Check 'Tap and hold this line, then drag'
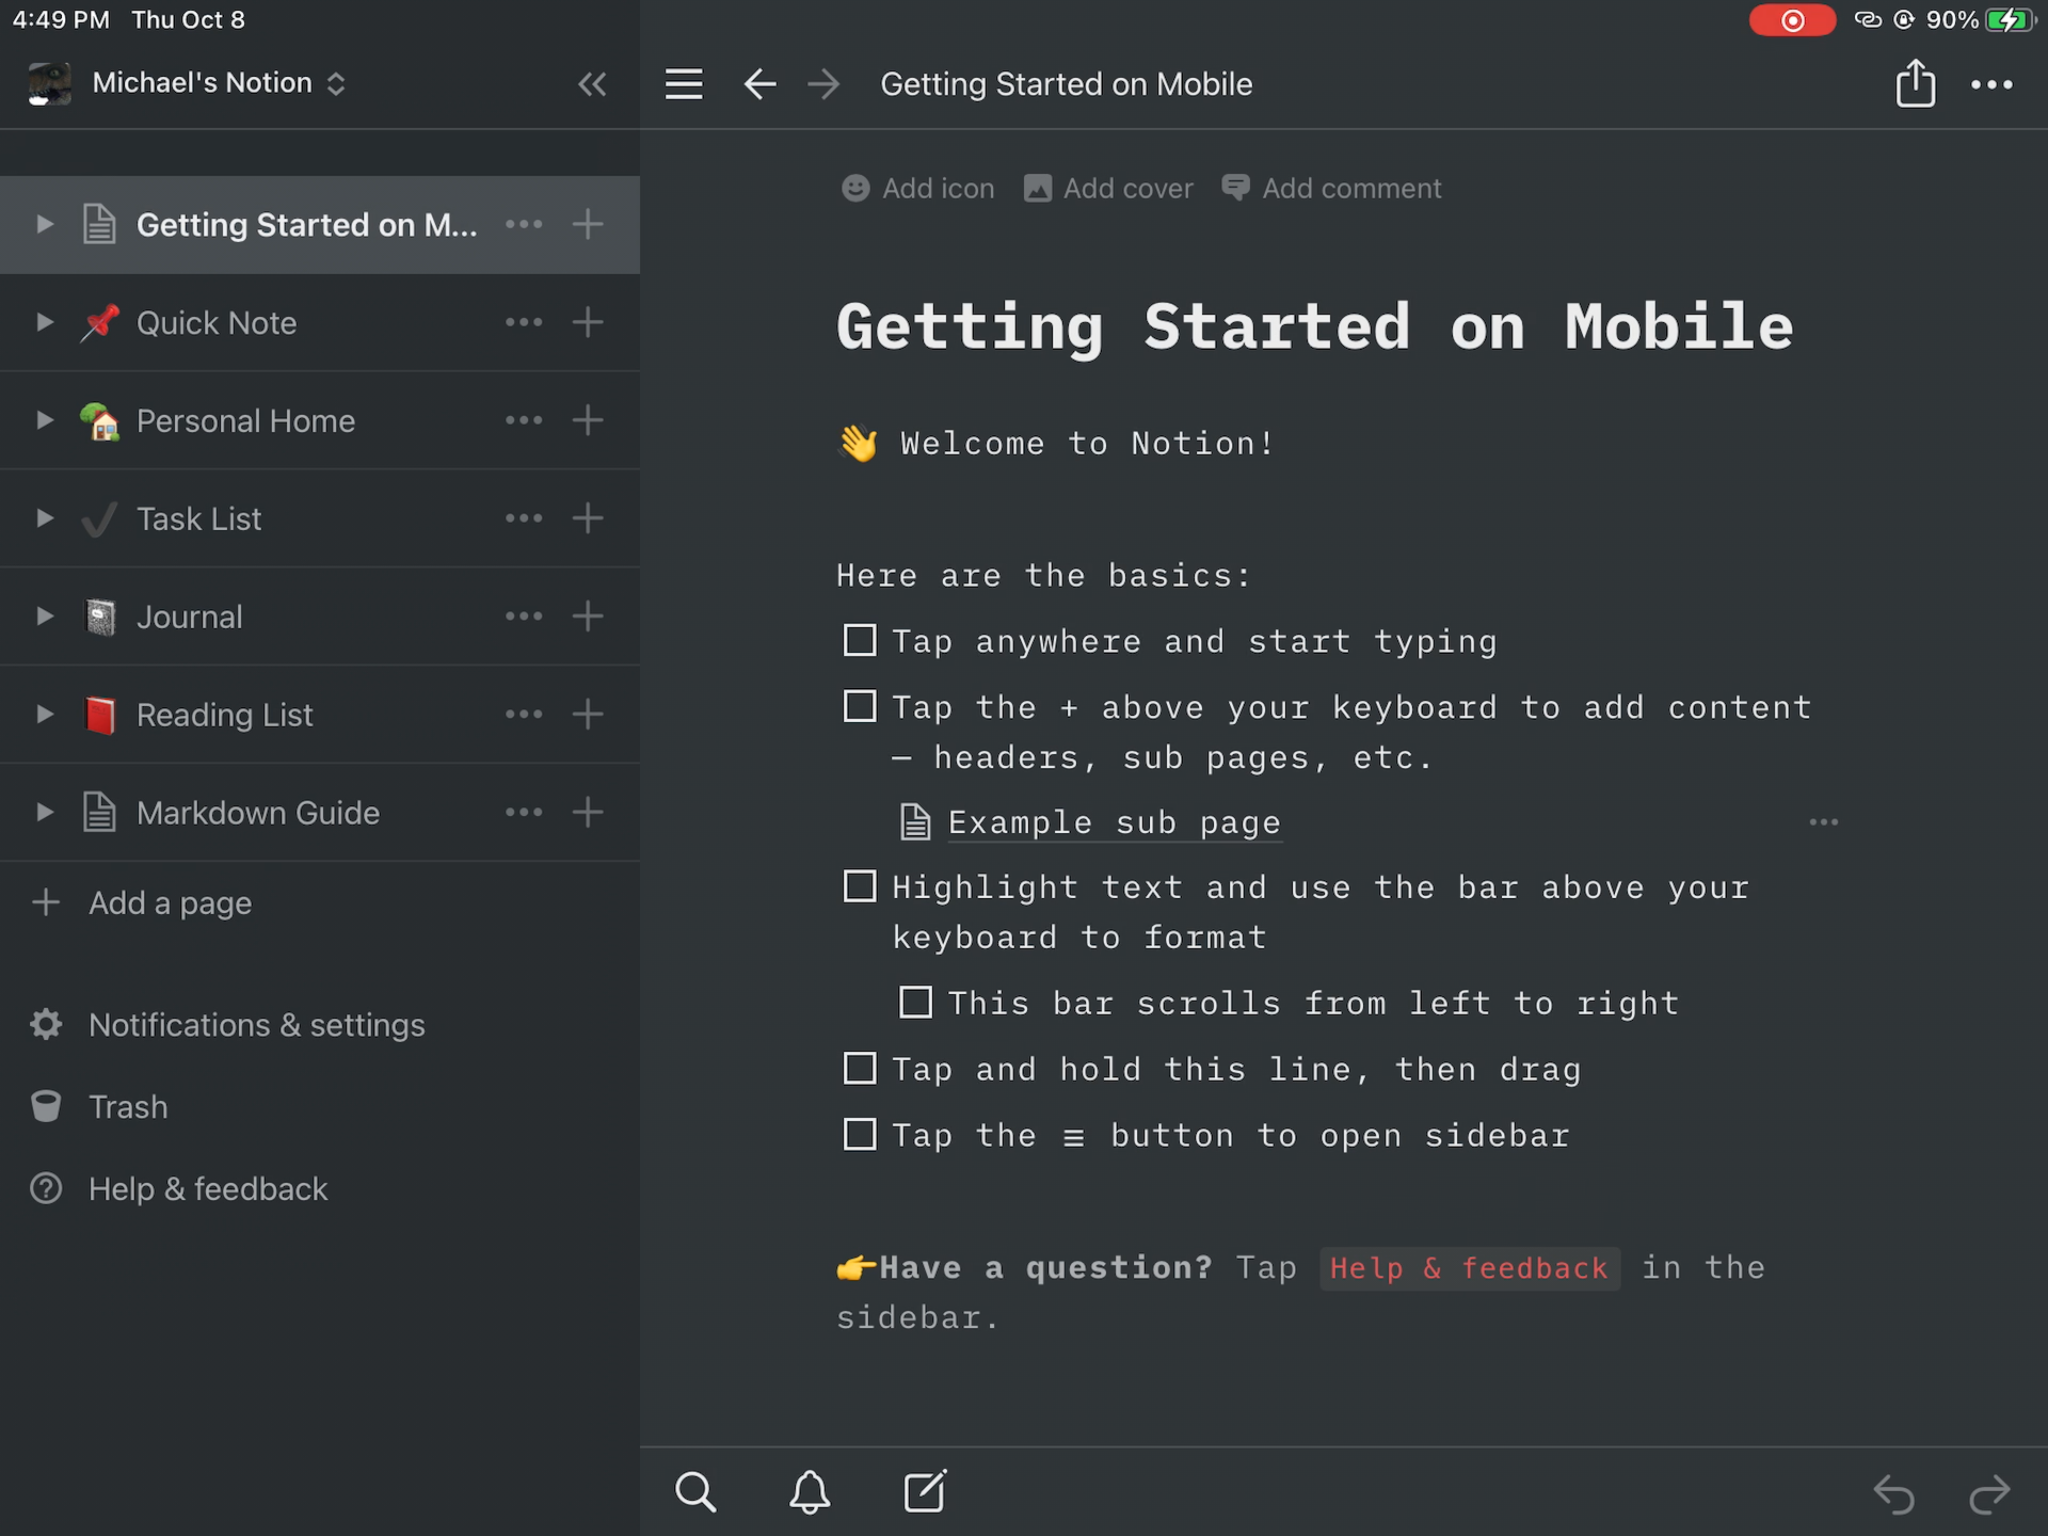Screen dimensions: 2048x1536 [x=860, y=1068]
